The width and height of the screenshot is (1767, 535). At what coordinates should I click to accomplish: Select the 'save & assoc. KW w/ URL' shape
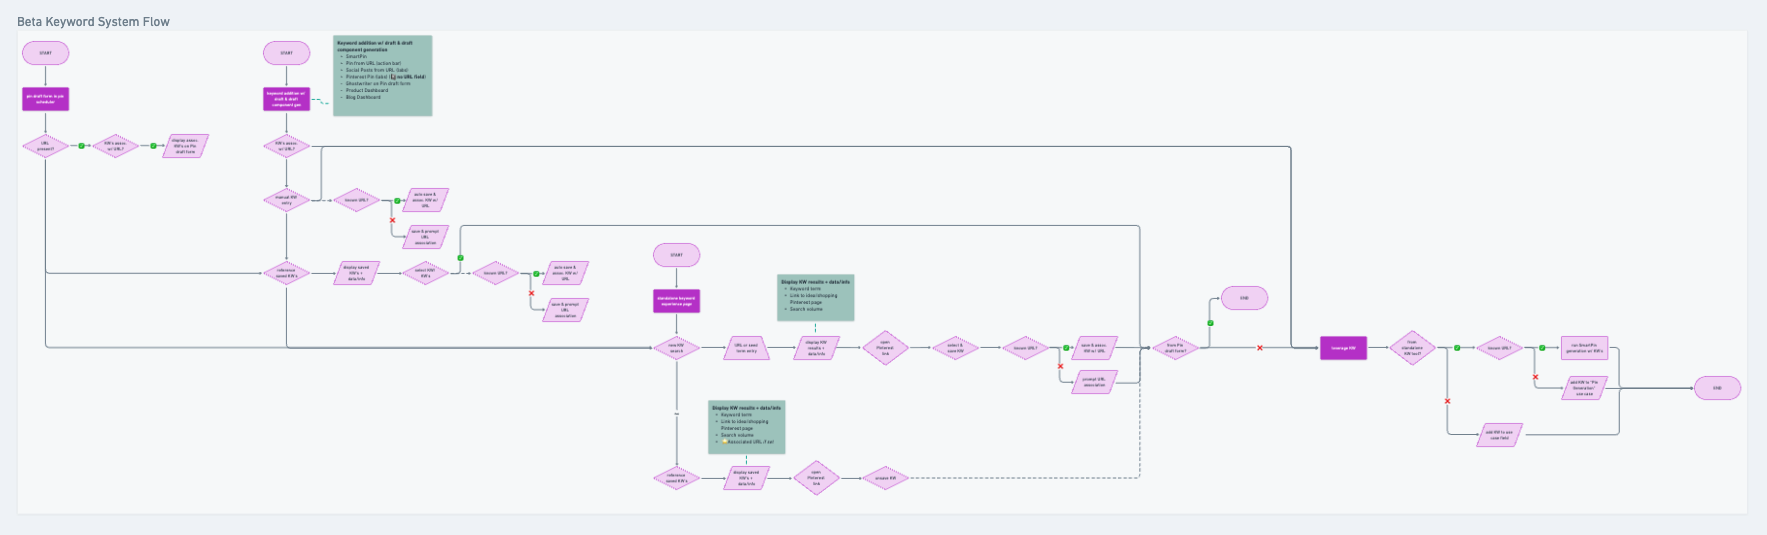click(1094, 348)
